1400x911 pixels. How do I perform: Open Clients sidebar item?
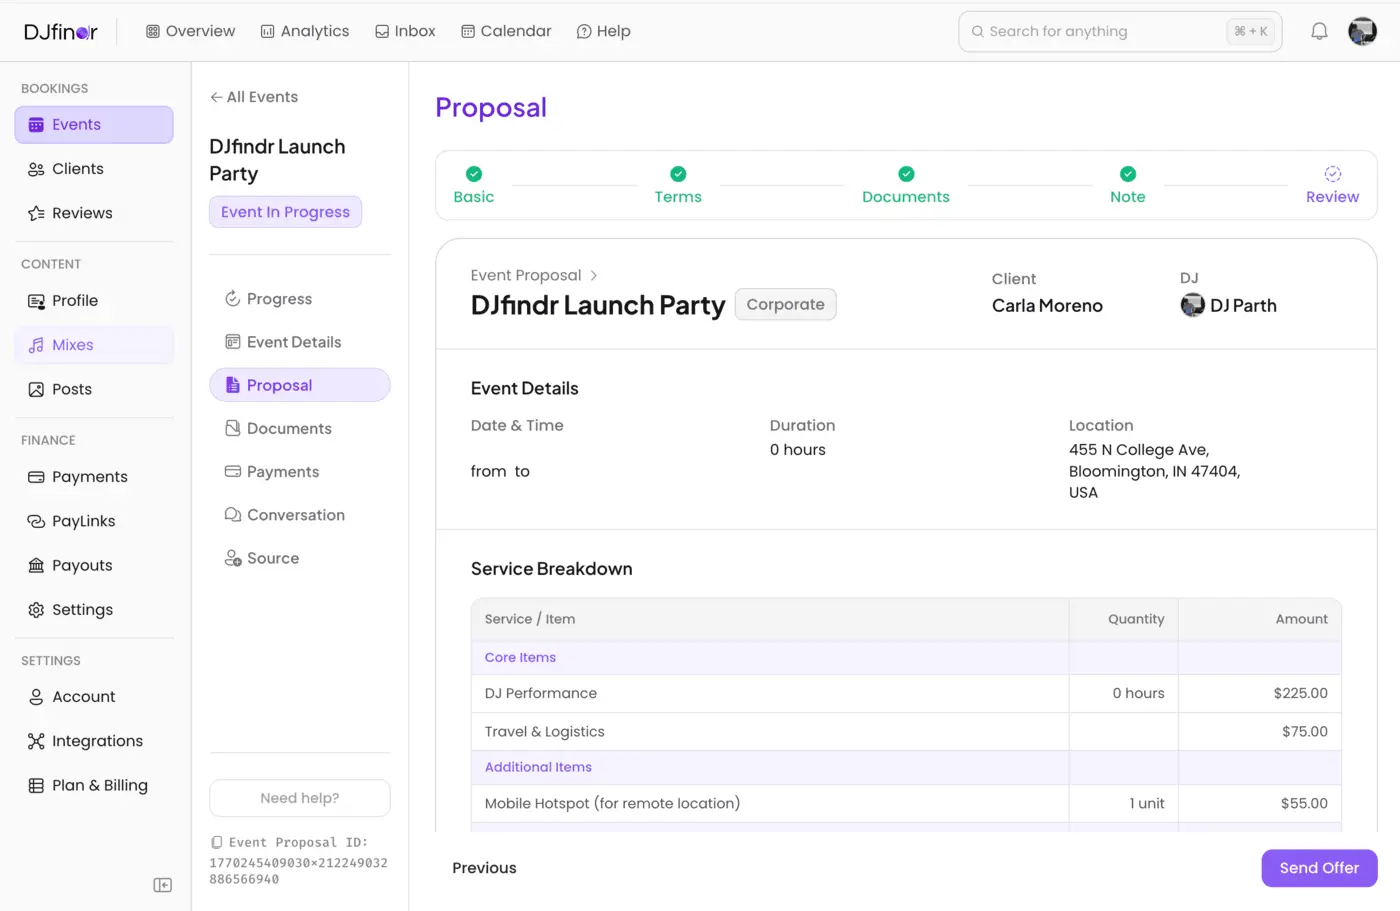click(x=94, y=169)
